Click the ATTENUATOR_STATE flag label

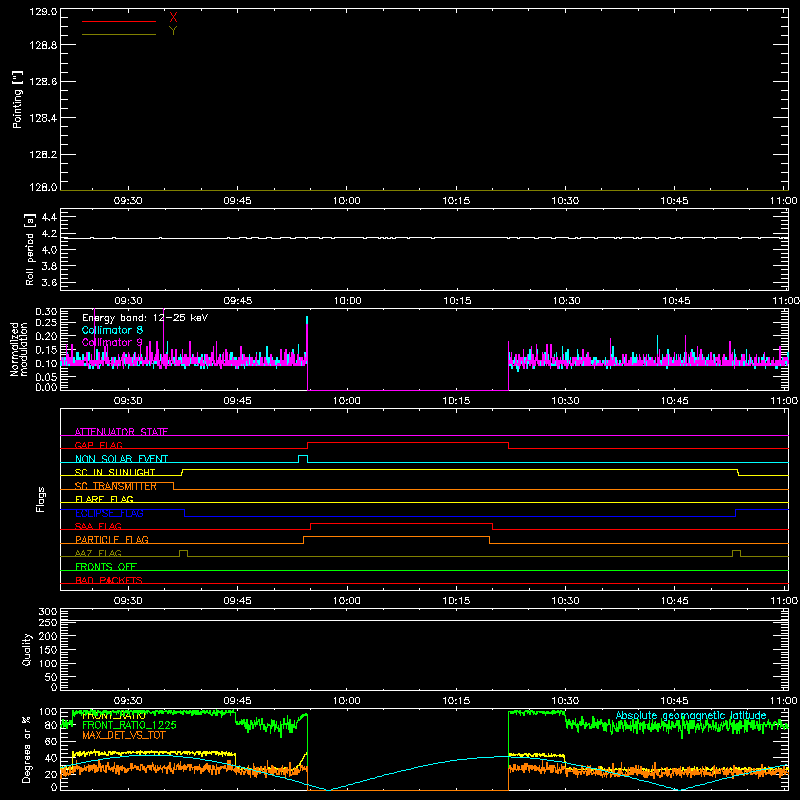coord(121,432)
